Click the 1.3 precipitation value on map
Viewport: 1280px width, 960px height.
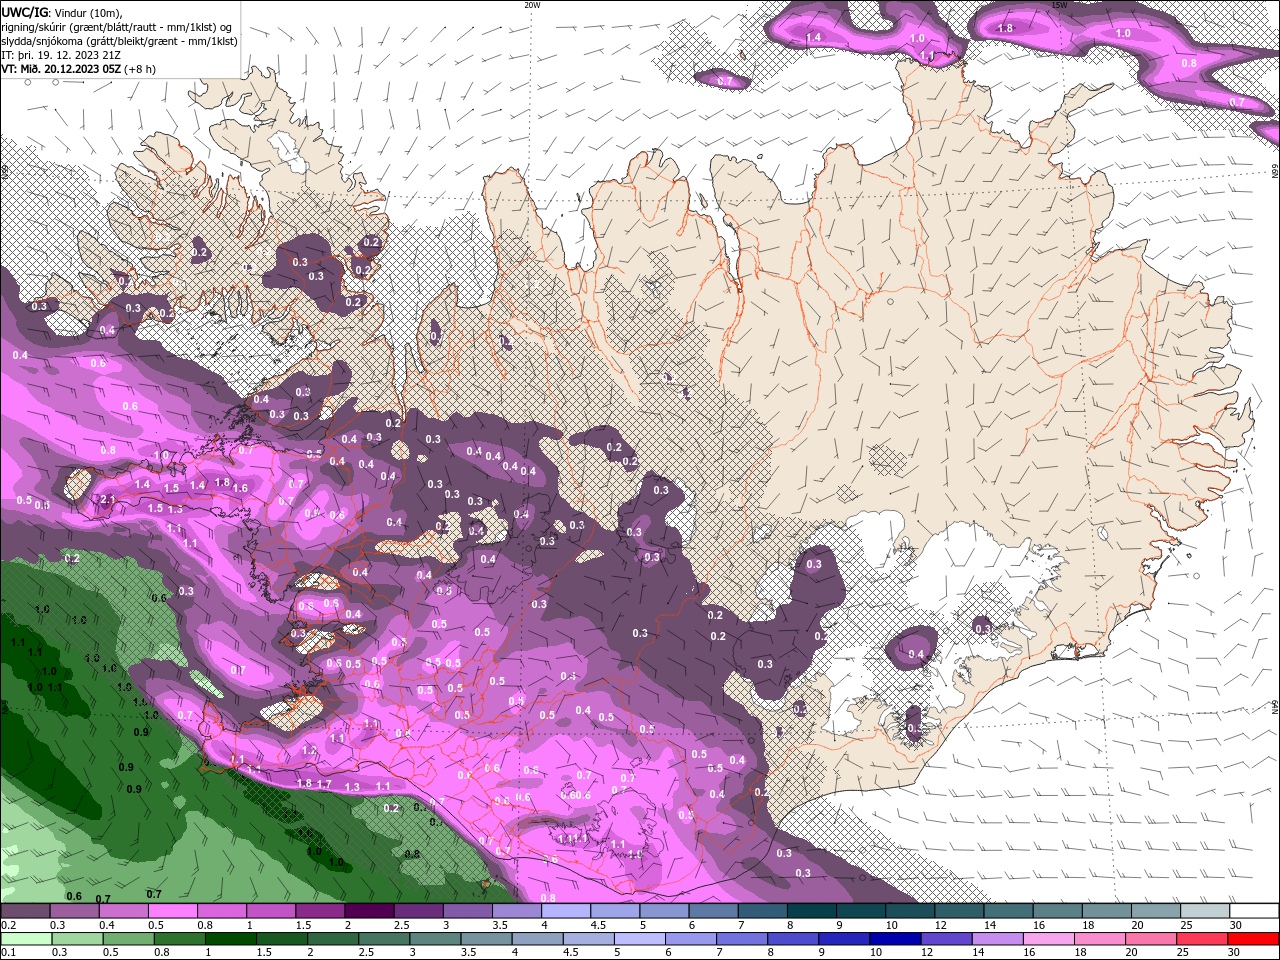click(x=352, y=787)
